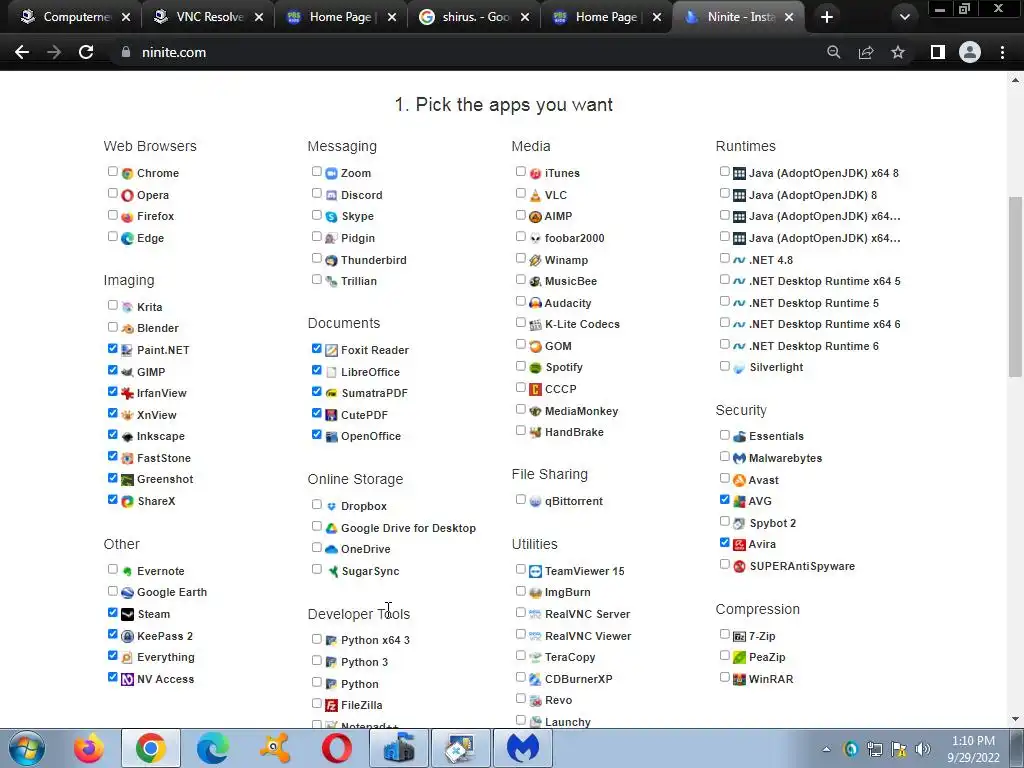The width and height of the screenshot is (1024, 768).
Task: Open the tab search dropdown arrow
Action: pyautogui.click(x=904, y=17)
